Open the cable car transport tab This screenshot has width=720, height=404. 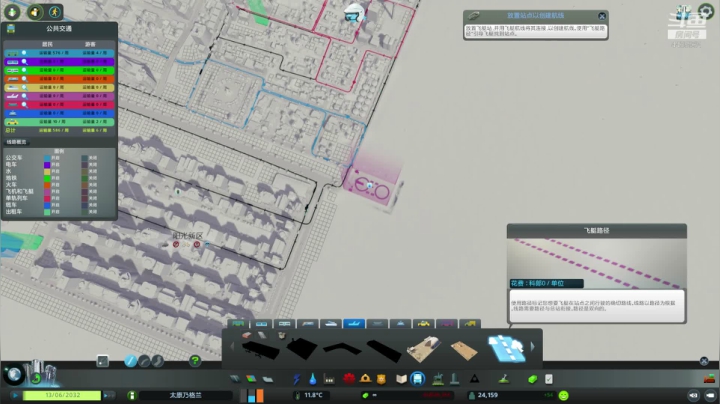click(400, 324)
